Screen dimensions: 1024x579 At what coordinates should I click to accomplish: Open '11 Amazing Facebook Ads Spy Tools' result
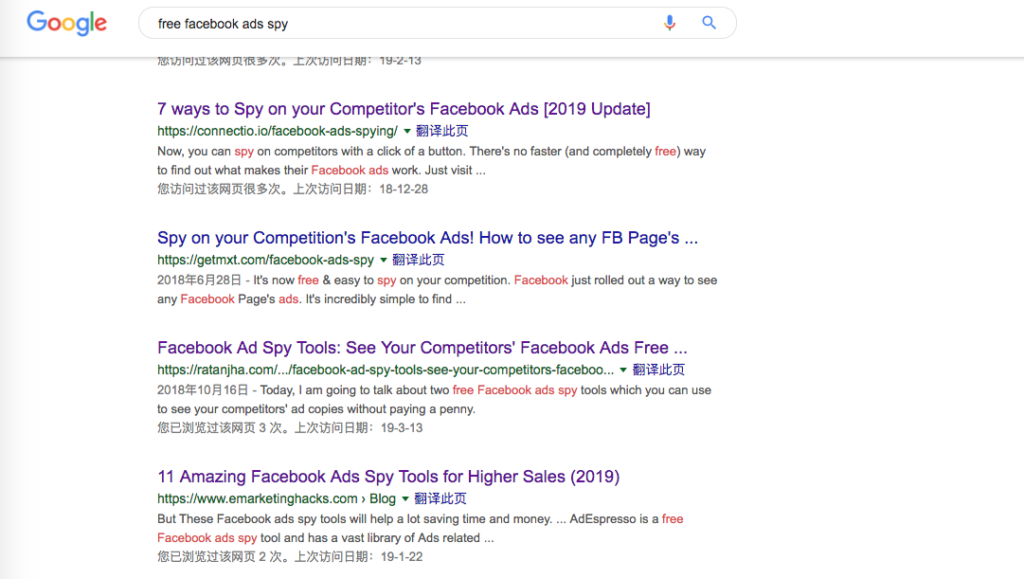[388, 477]
